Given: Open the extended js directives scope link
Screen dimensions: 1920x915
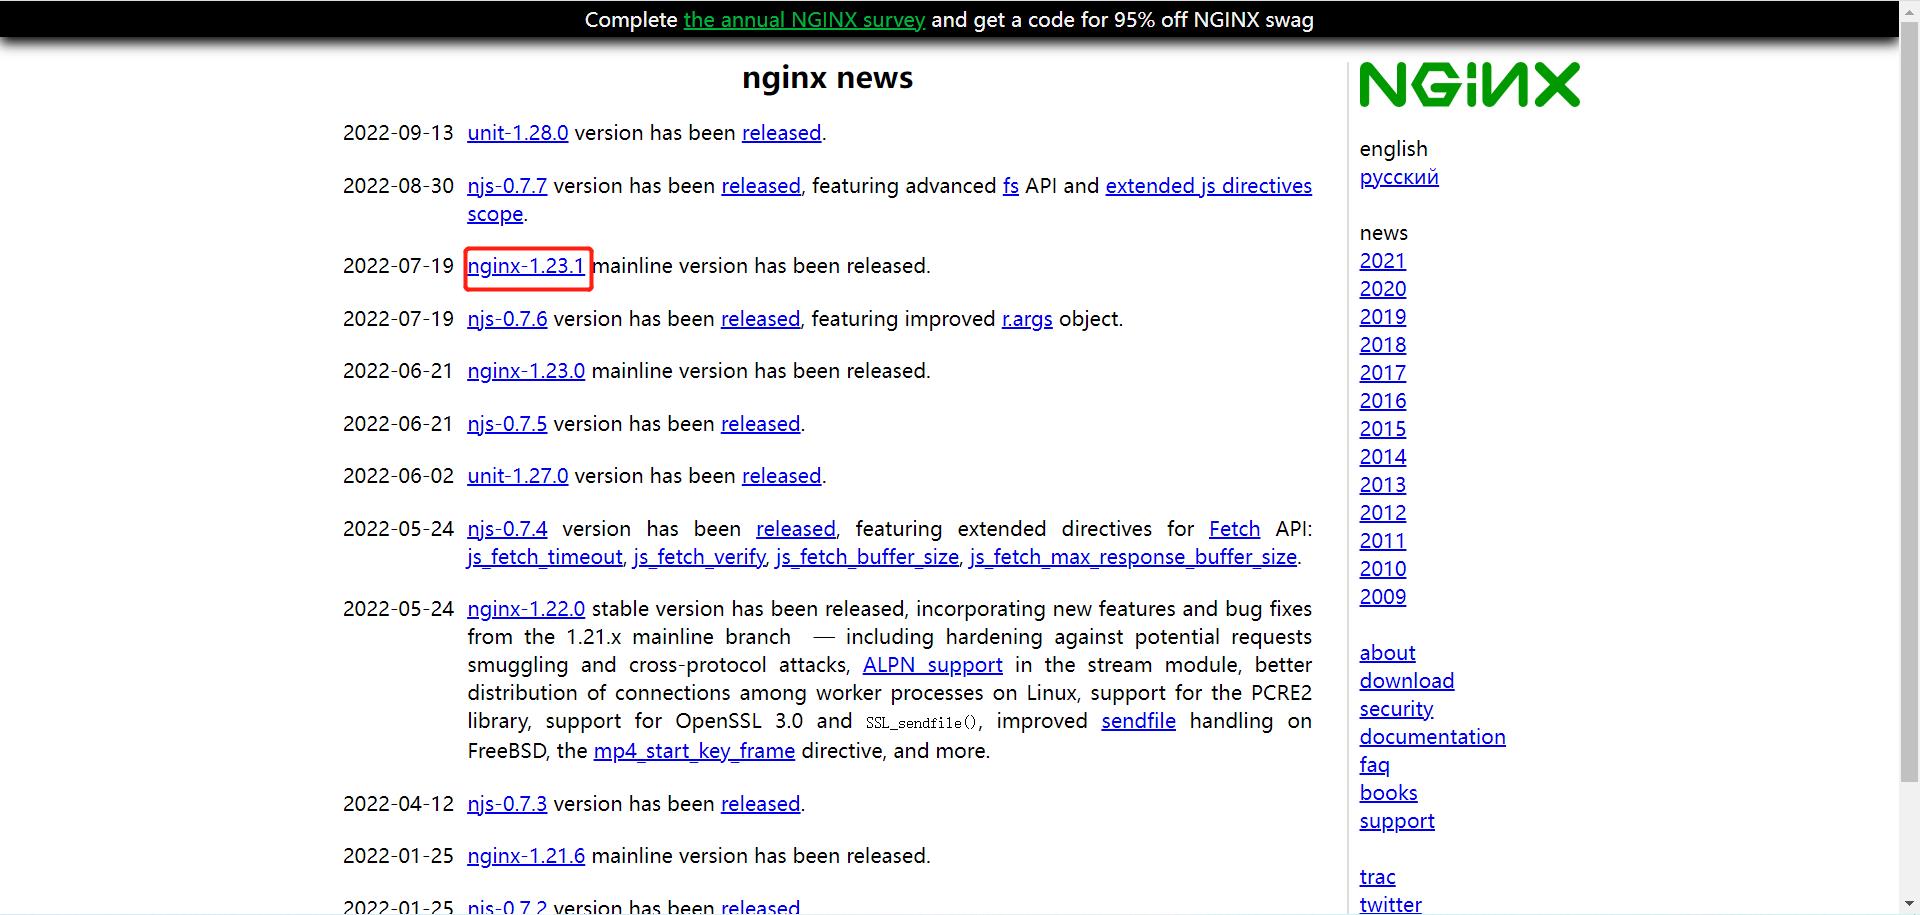Looking at the screenshot, I should click(x=1208, y=186).
